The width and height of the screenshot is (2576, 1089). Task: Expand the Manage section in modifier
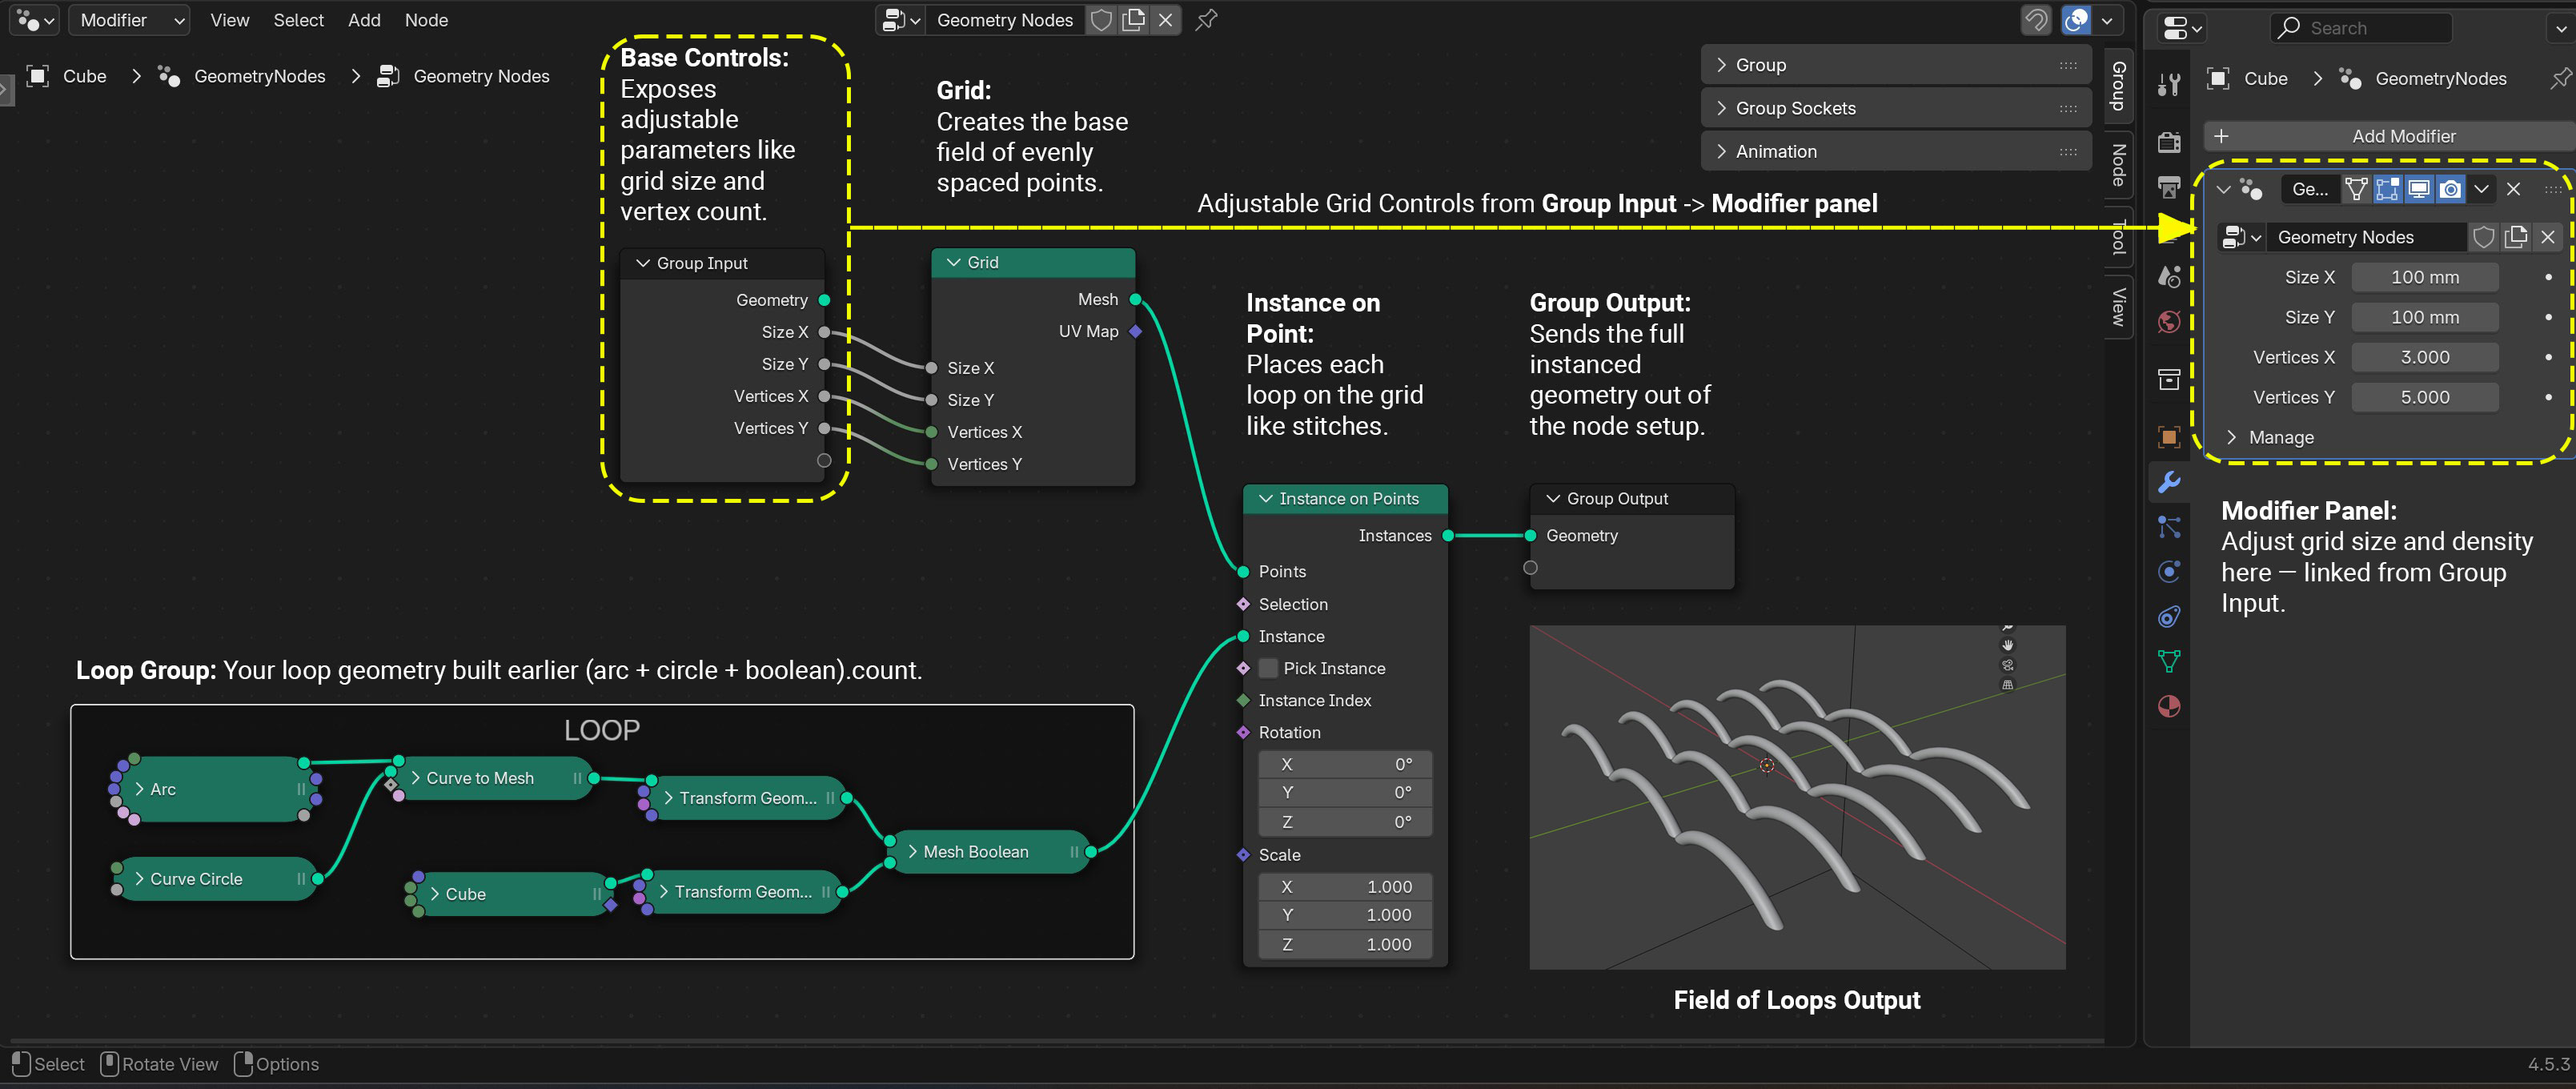click(x=2280, y=437)
